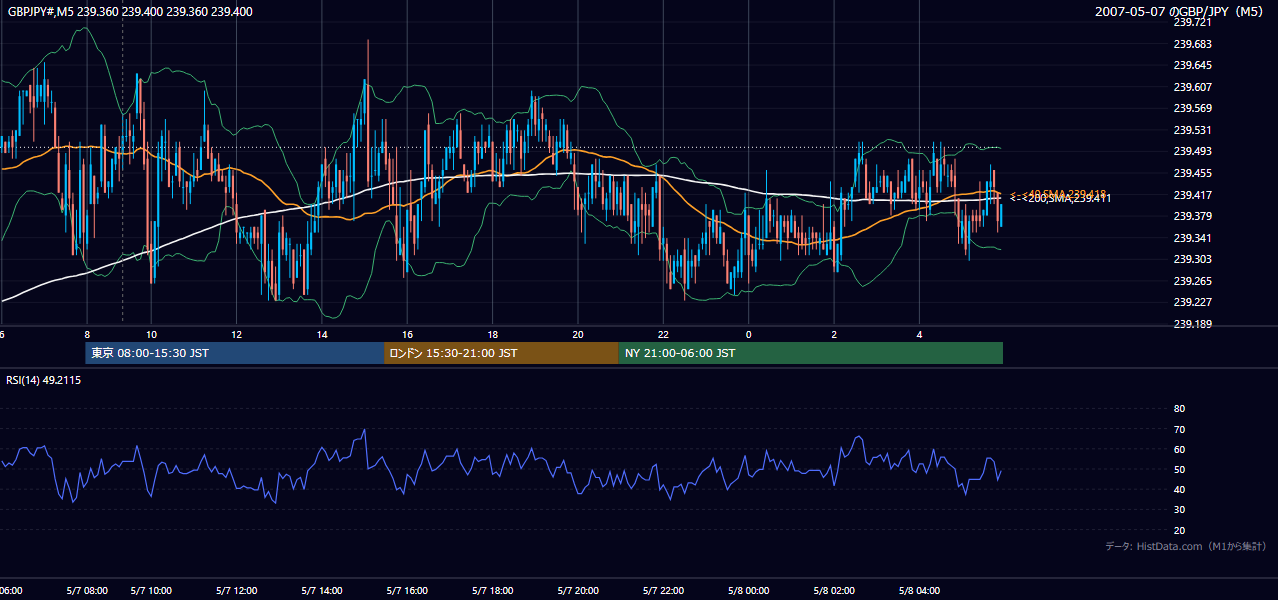Click price level 239.189 on the axis
This screenshot has width=1278, height=600.
coord(1192,324)
